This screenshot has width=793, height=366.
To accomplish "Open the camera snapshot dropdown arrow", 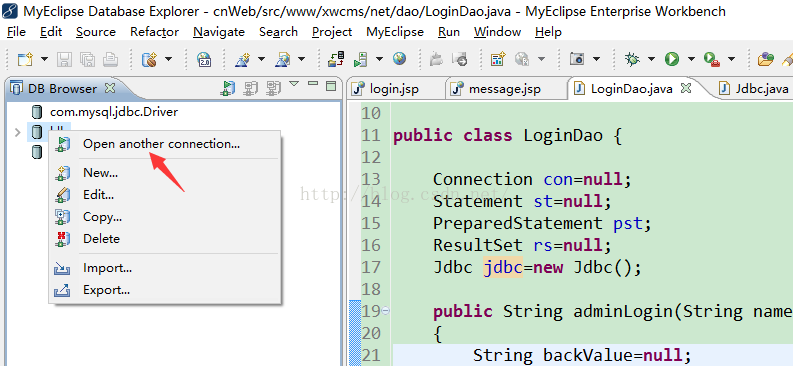I will [596, 59].
